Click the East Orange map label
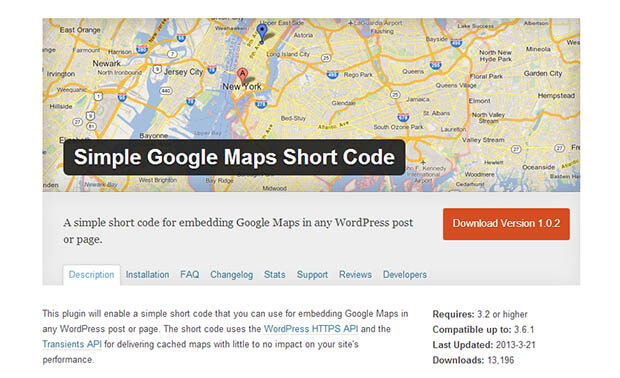 (80, 30)
